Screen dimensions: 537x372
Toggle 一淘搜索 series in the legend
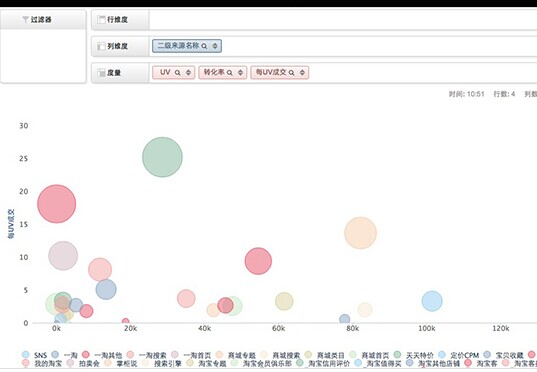pyautogui.click(x=146, y=355)
